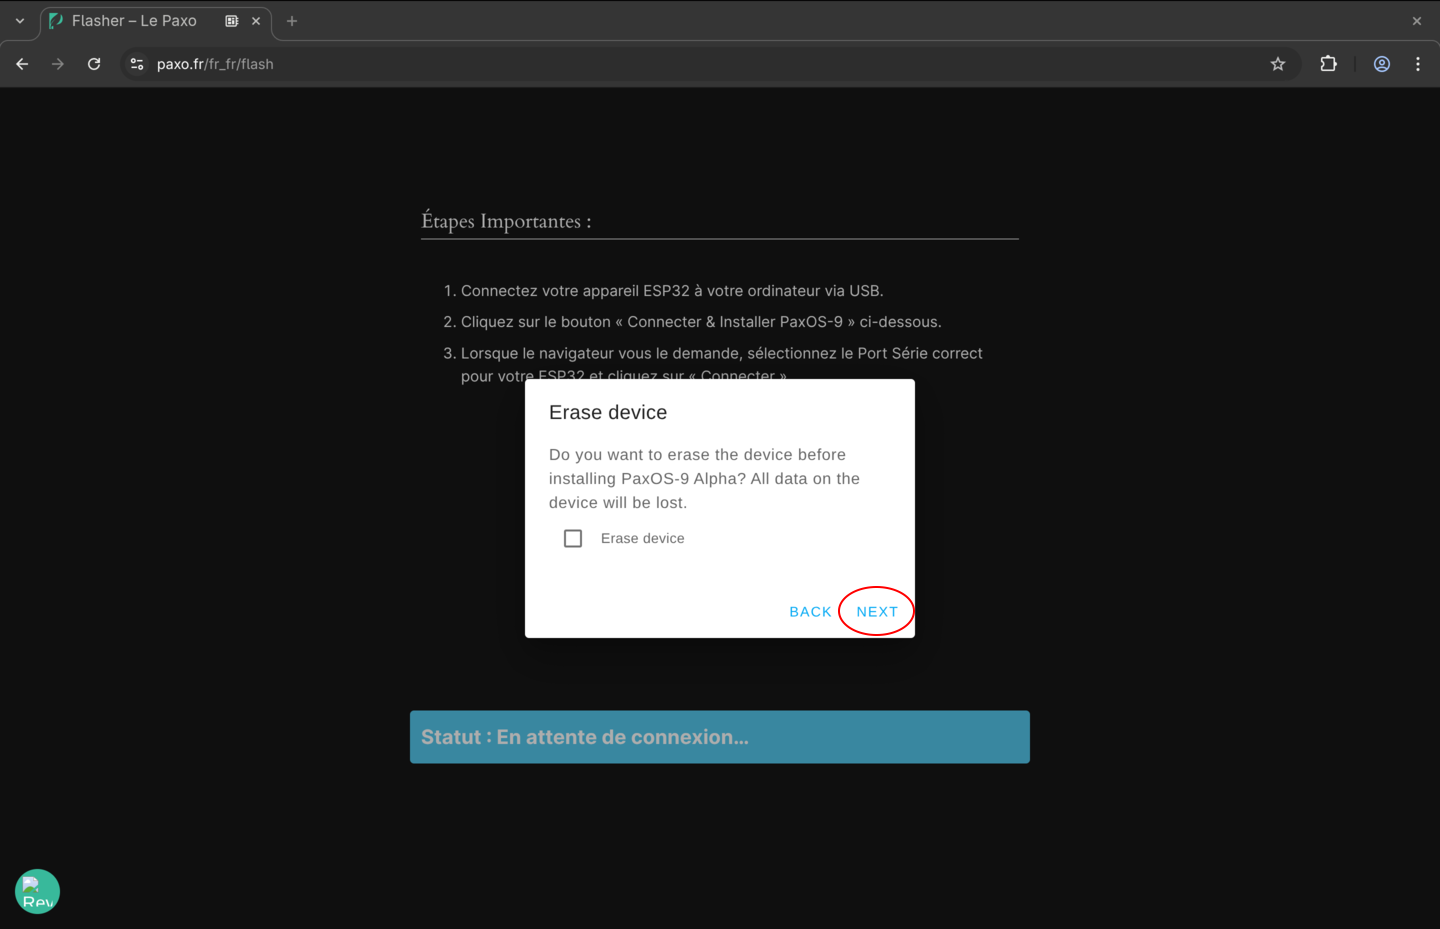Bookmark this page with the star icon
1440x929 pixels.
[1277, 63]
